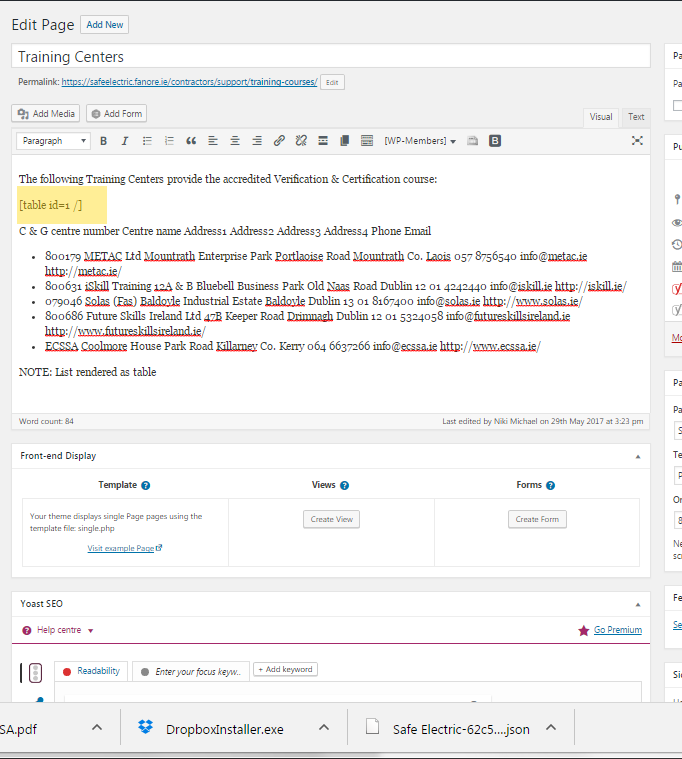Screen dimensions: 682x759
Task: Open the Readability tab in Yoast
Action: point(91,671)
